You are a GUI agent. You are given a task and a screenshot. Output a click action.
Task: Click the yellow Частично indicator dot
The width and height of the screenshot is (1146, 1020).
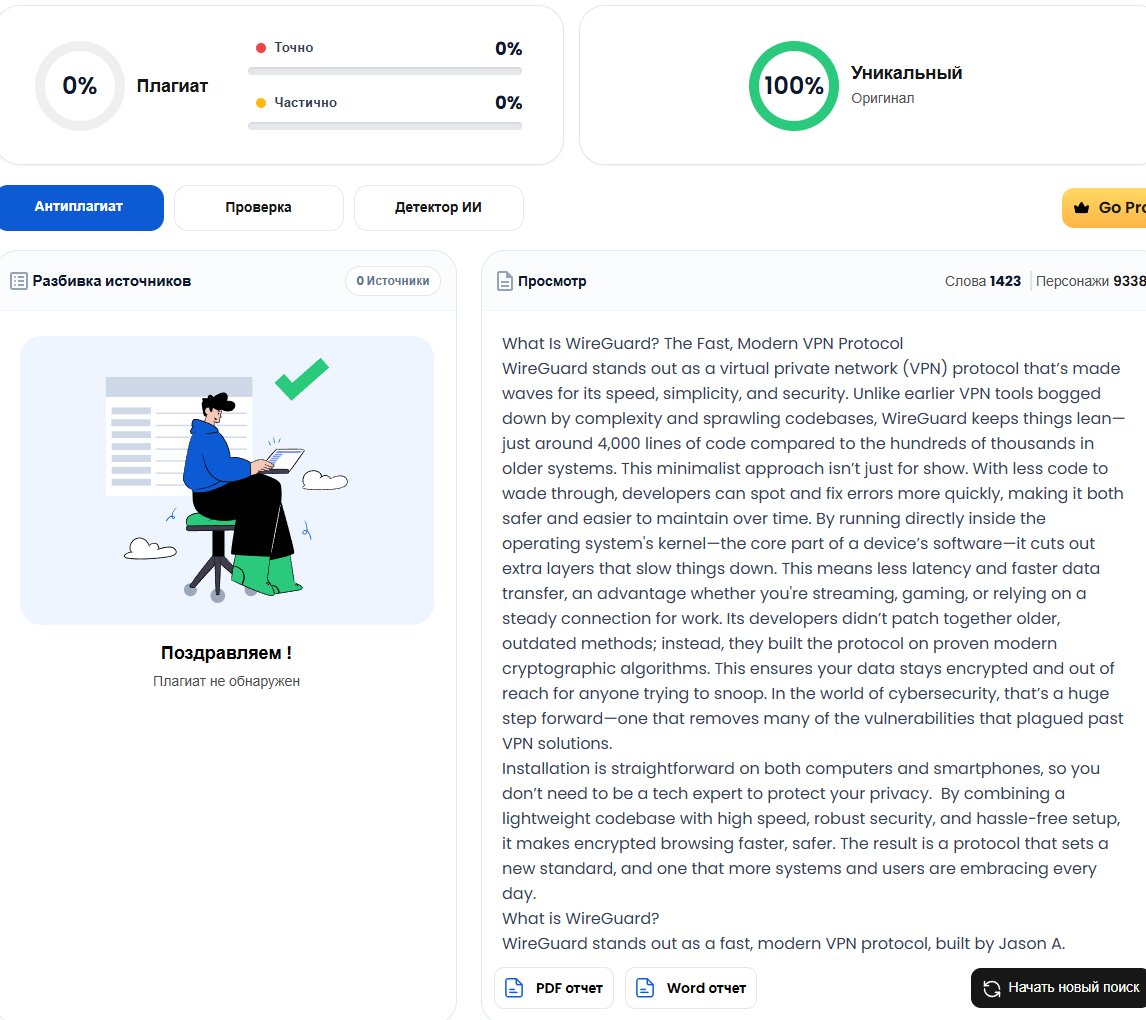[261, 103]
